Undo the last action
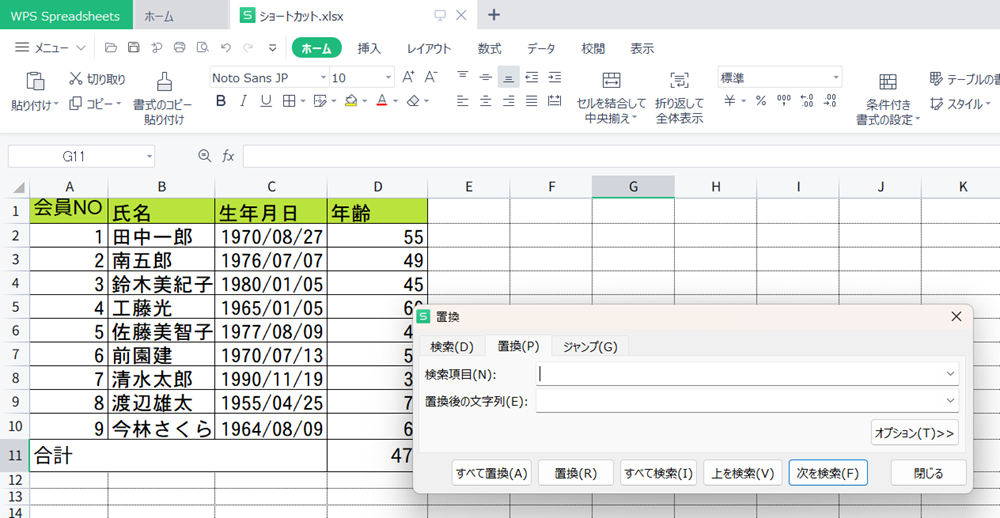Viewport: 1000px width, 518px height. pos(225,47)
